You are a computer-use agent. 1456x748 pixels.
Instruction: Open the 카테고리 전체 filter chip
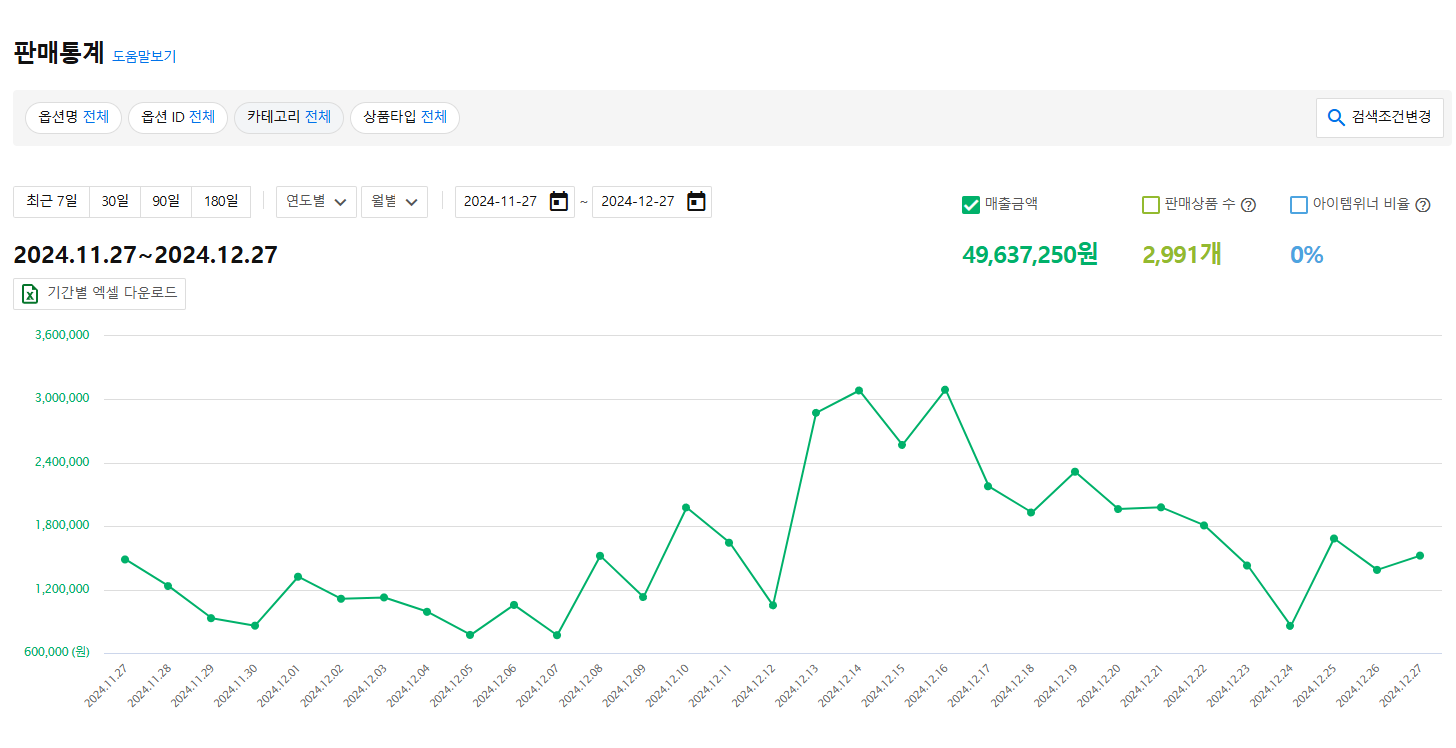pos(289,118)
